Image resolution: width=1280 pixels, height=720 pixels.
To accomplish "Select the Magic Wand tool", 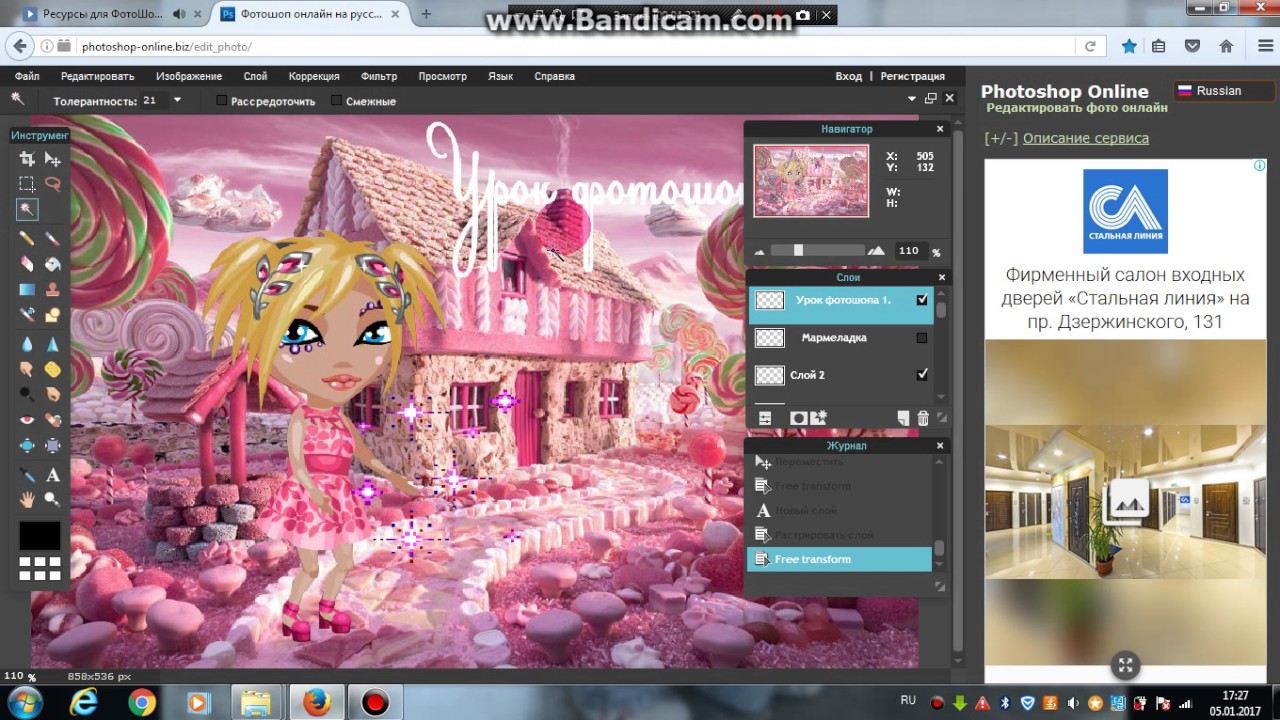I will pyautogui.click(x=27, y=210).
